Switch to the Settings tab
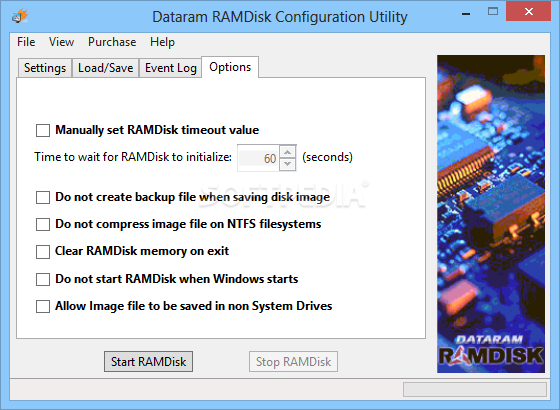This screenshot has width=560, height=410. pyautogui.click(x=45, y=68)
